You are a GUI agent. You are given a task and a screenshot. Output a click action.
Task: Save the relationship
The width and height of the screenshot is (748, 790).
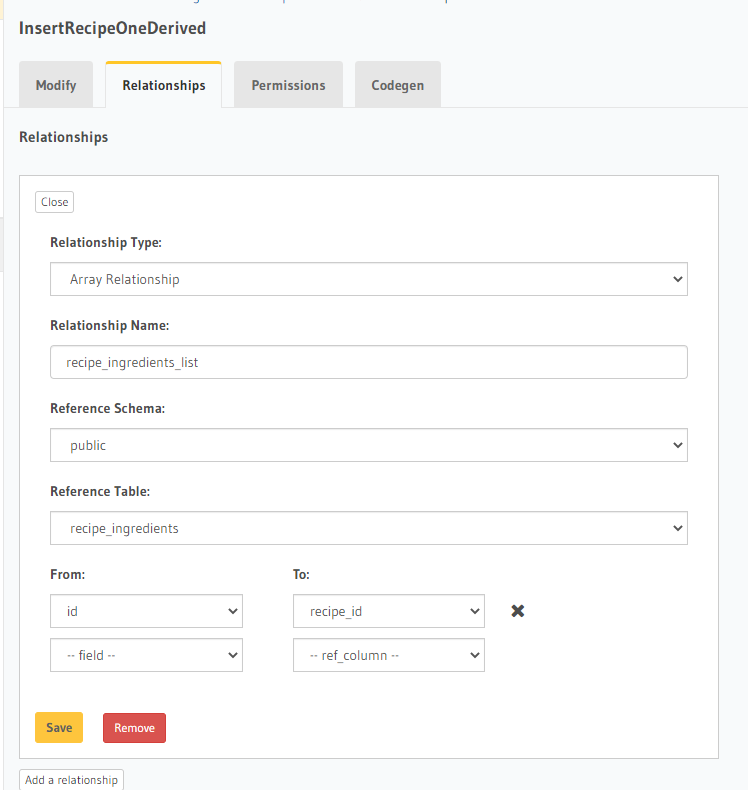click(x=59, y=728)
